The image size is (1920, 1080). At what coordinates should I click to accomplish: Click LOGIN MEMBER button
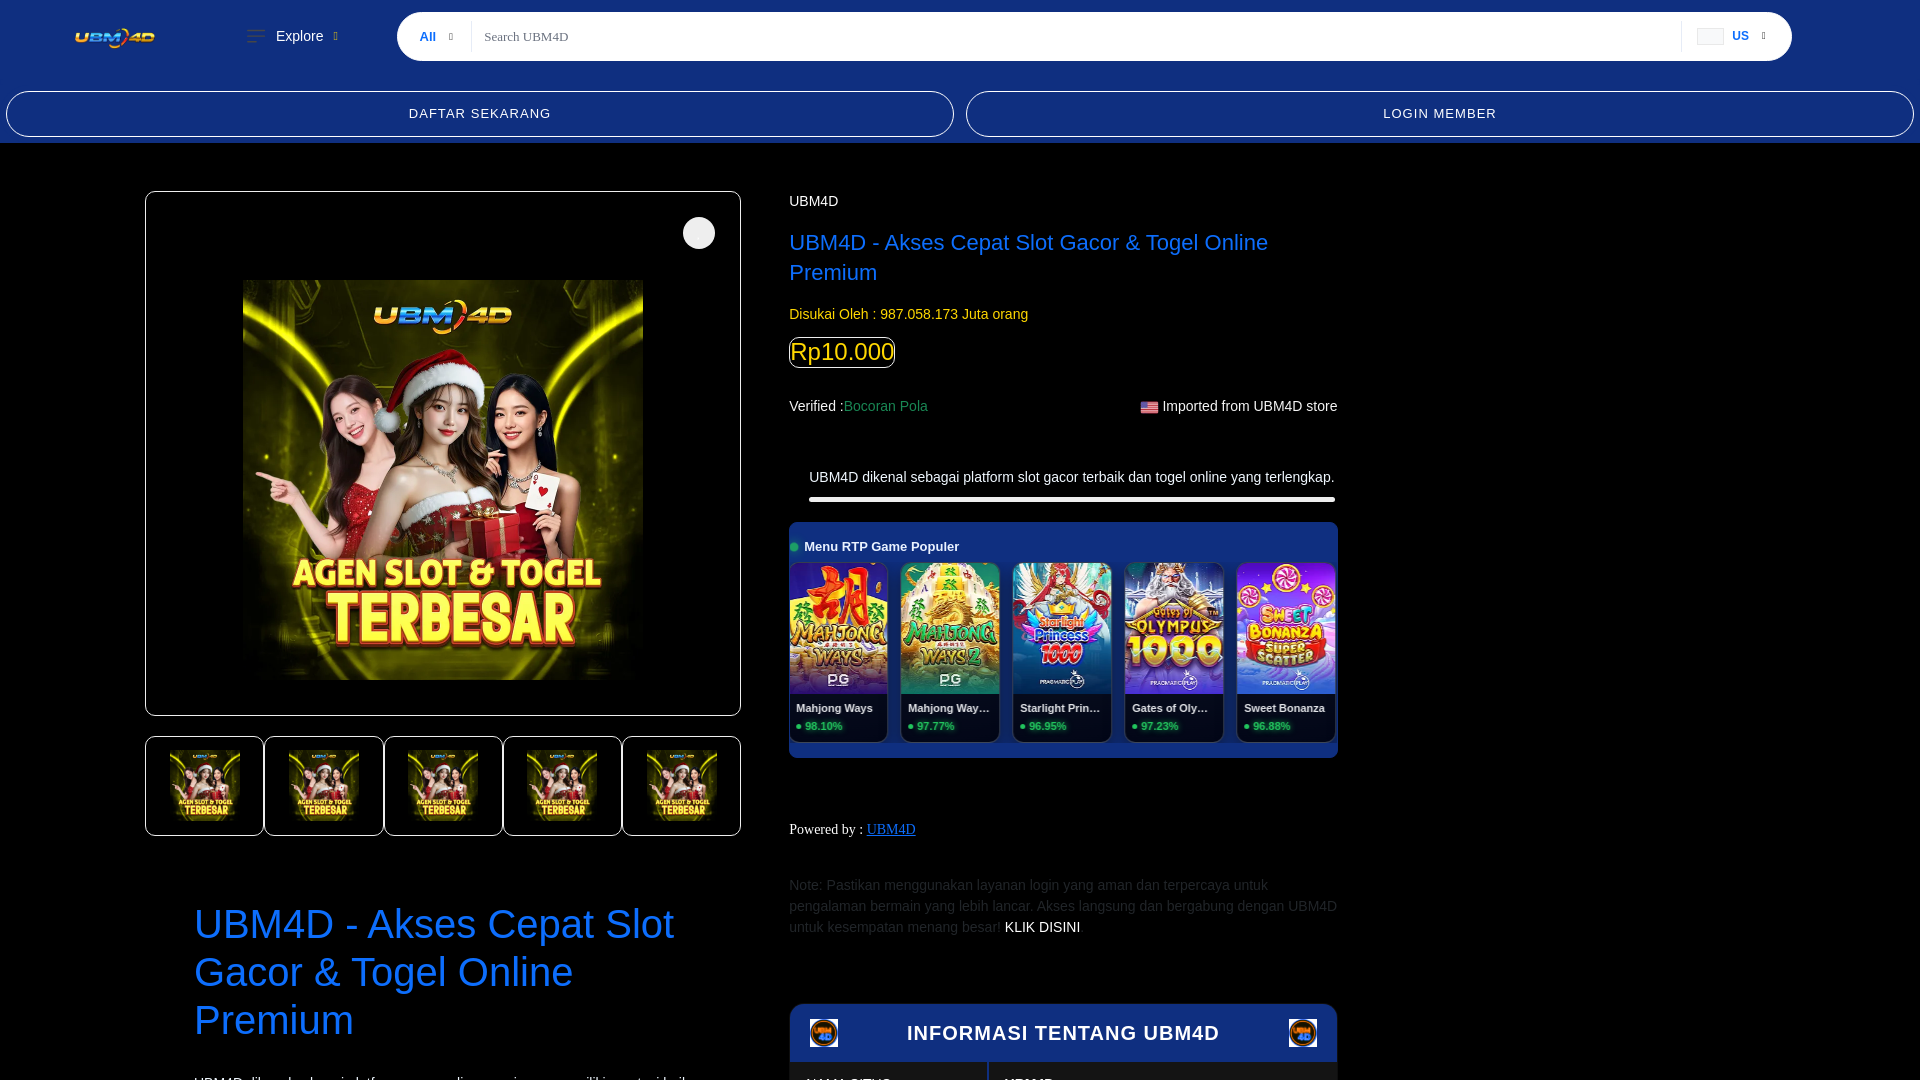1440,114
